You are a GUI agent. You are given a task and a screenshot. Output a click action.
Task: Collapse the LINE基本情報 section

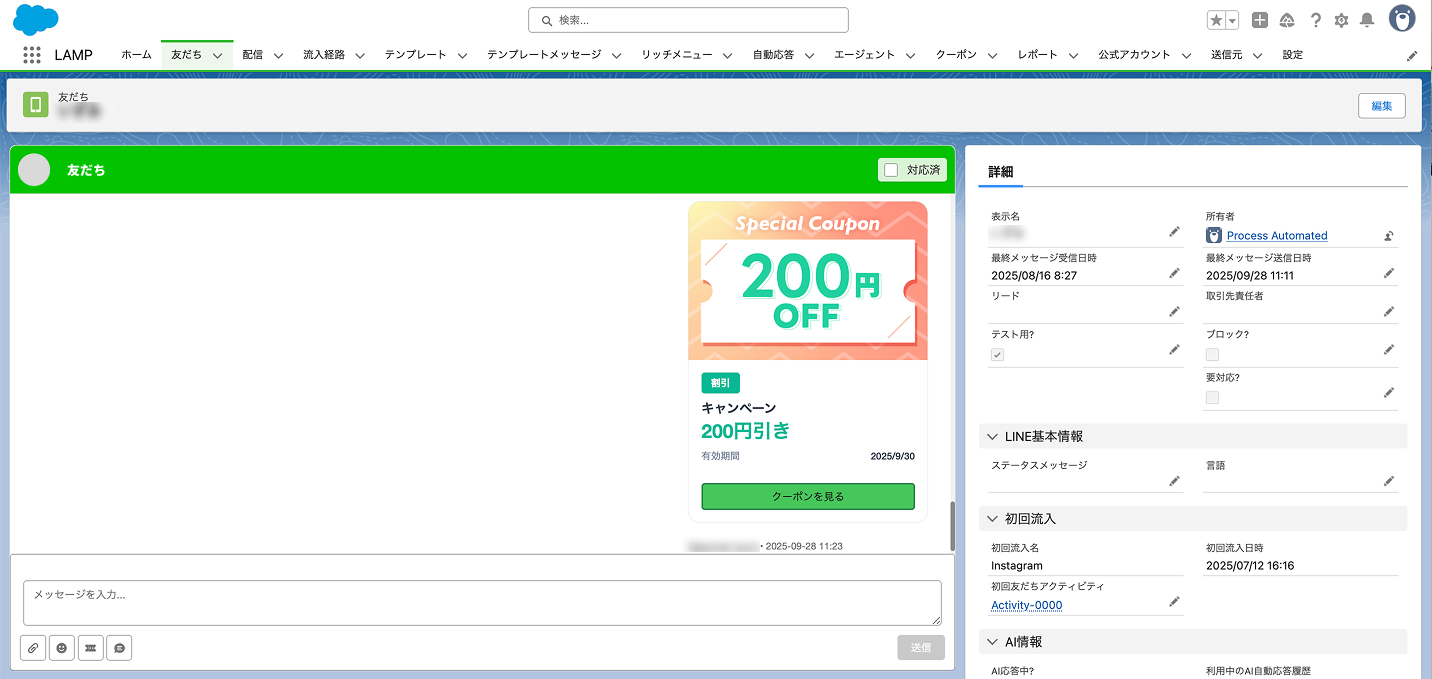(x=993, y=437)
